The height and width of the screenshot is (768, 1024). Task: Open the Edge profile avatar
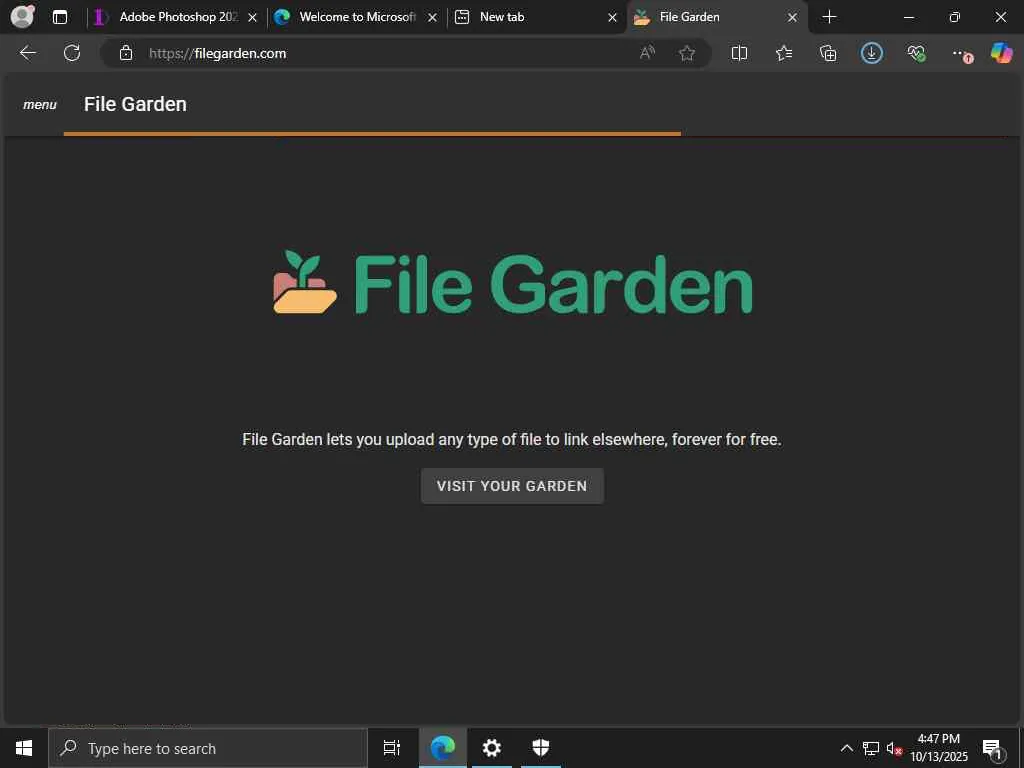(x=23, y=17)
